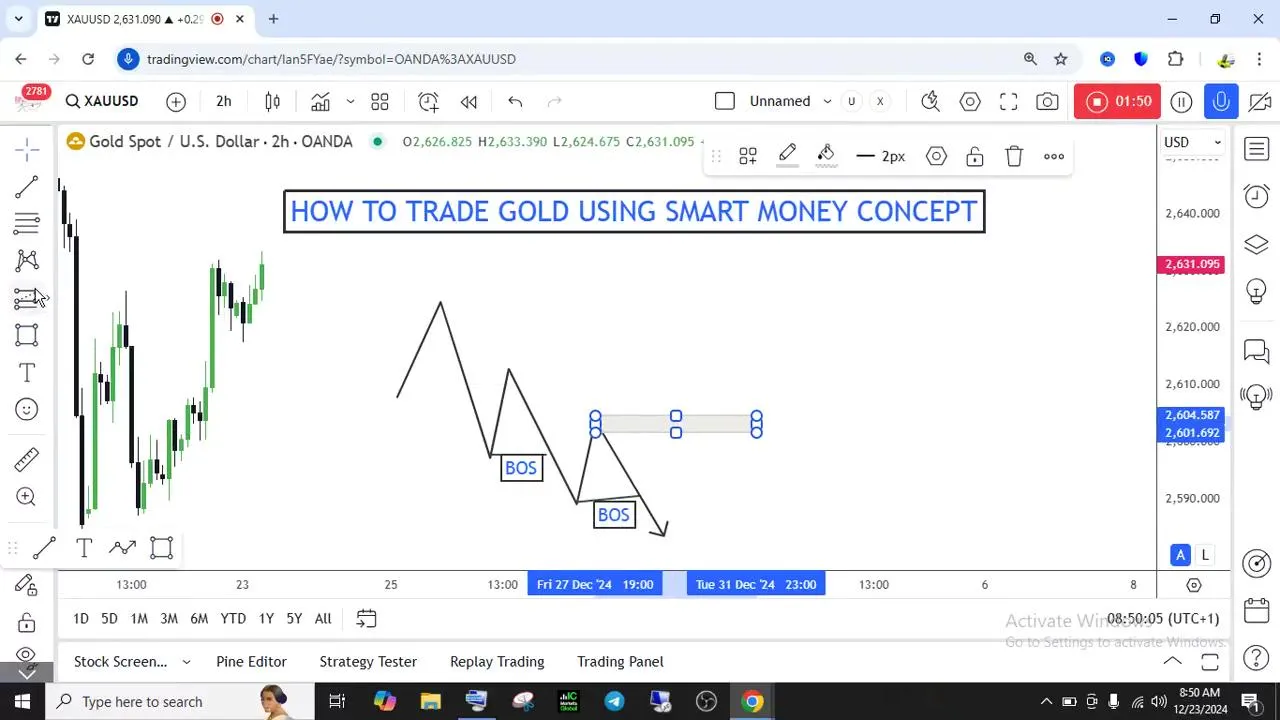This screenshot has width=1280, height=720.
Task: Collapse the left toolbar with bottom chevron
Action: (x=27, y=674)
